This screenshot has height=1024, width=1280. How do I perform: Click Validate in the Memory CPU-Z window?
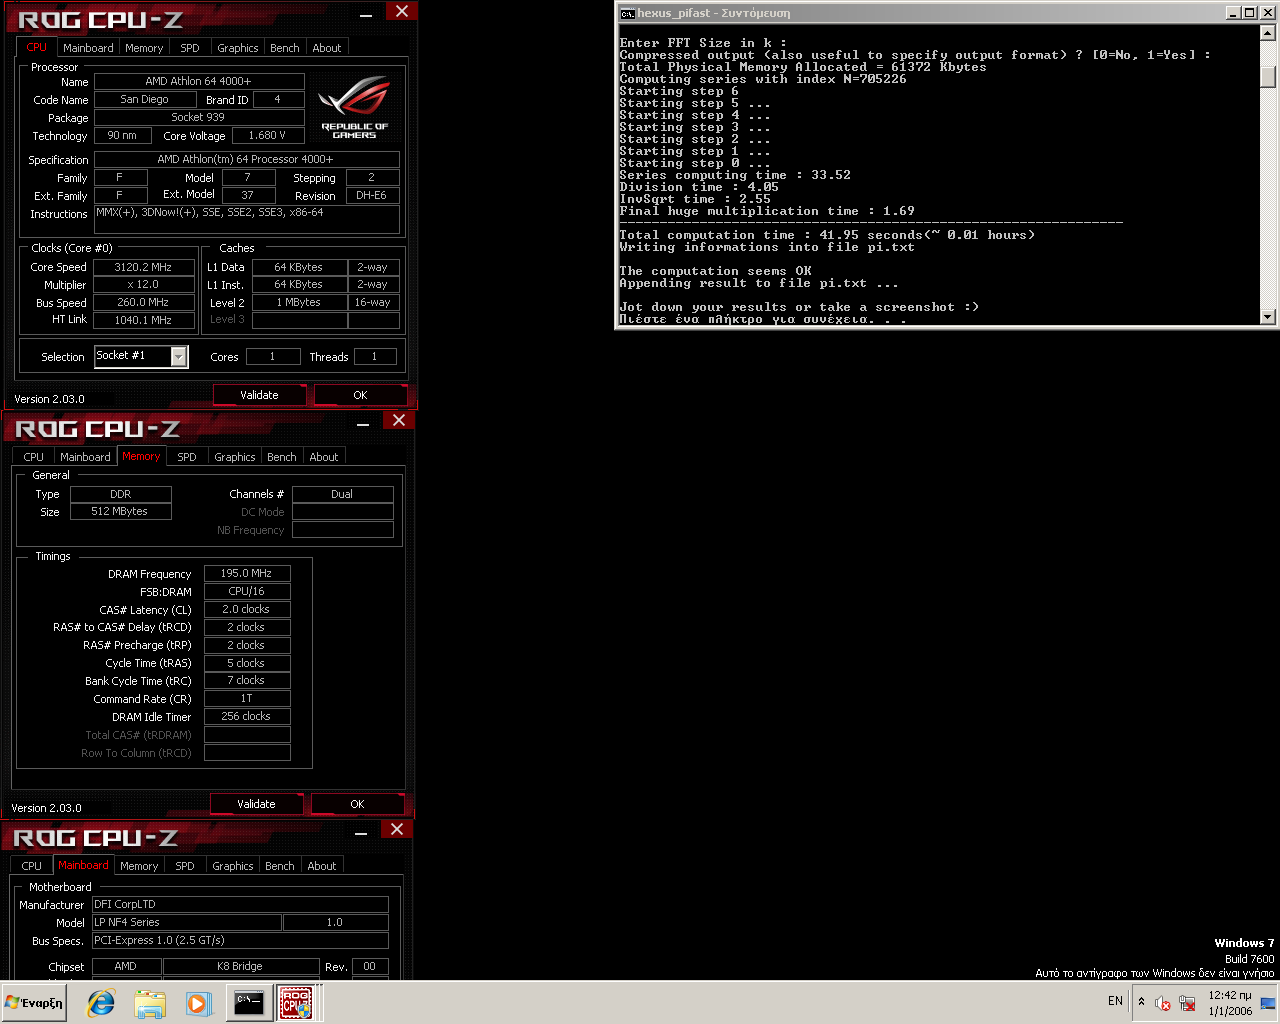pos(256,804)
